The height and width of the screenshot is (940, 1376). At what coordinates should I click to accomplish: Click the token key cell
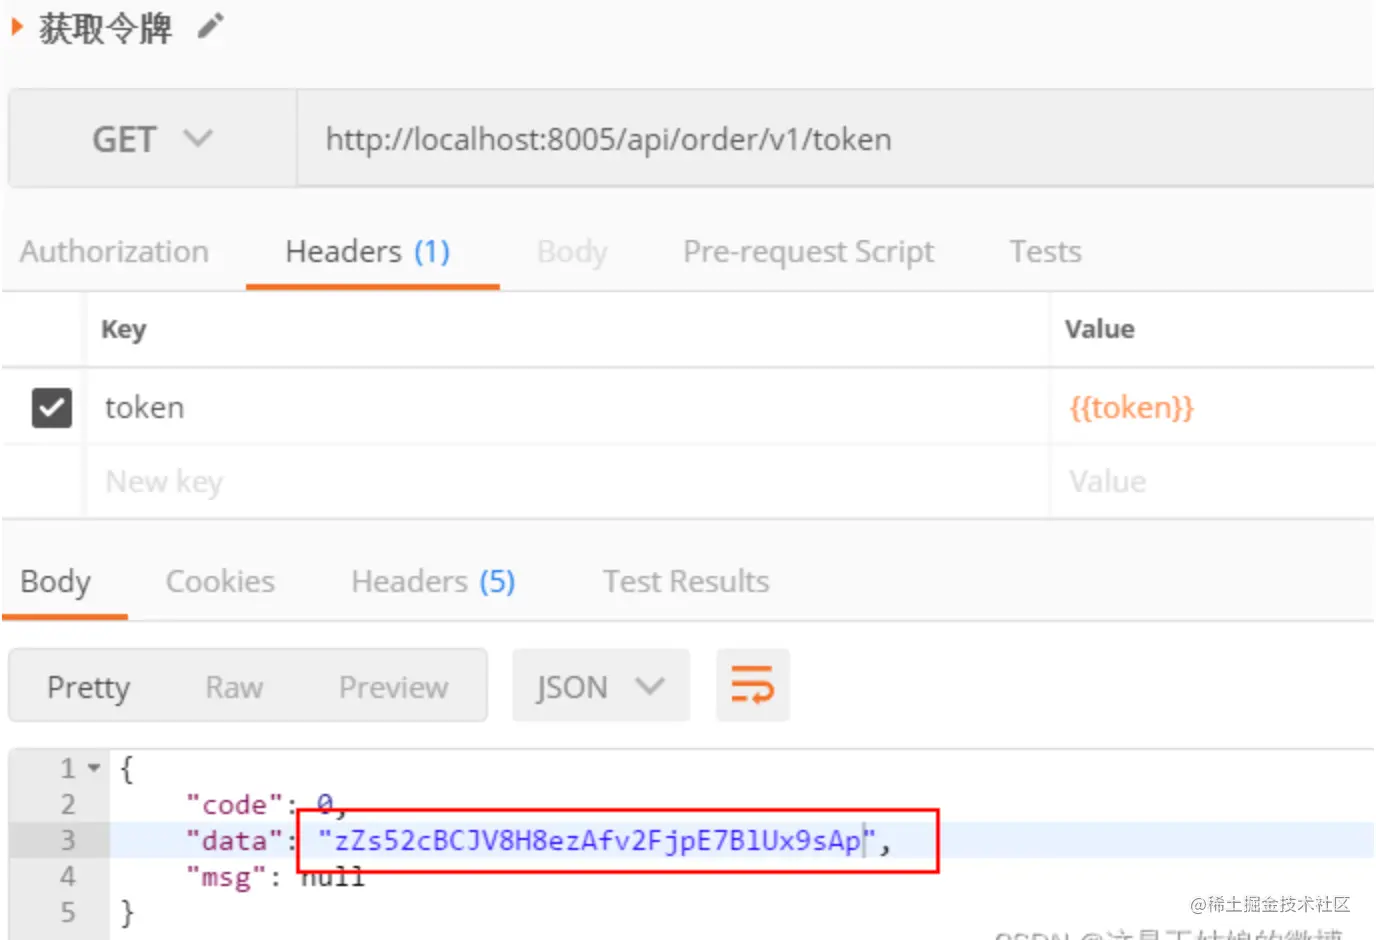coord(567,407)
